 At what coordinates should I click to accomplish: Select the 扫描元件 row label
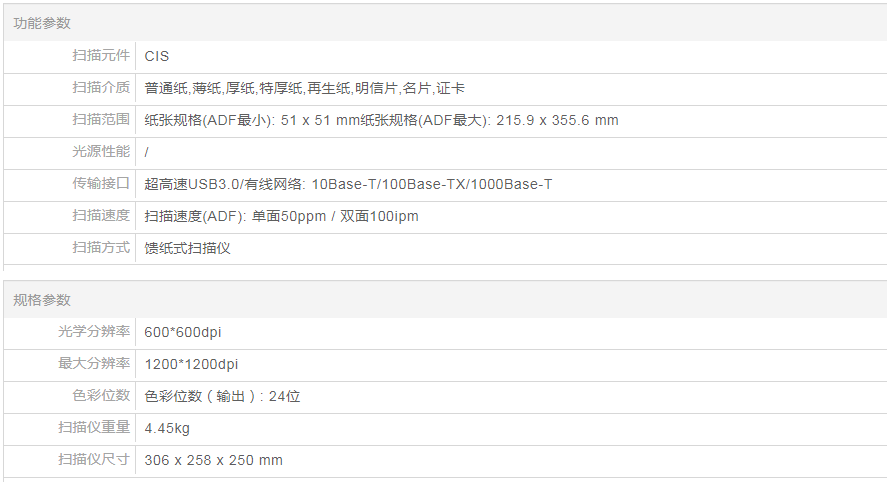(x=100, y=56)
